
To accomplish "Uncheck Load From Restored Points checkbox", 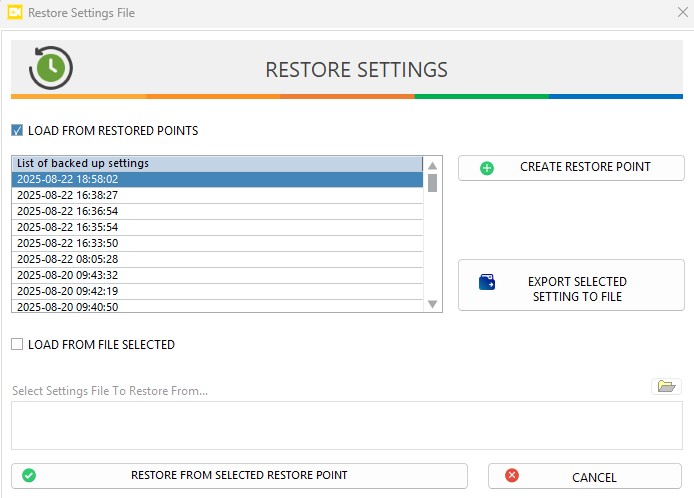I will tap(17, 131).
